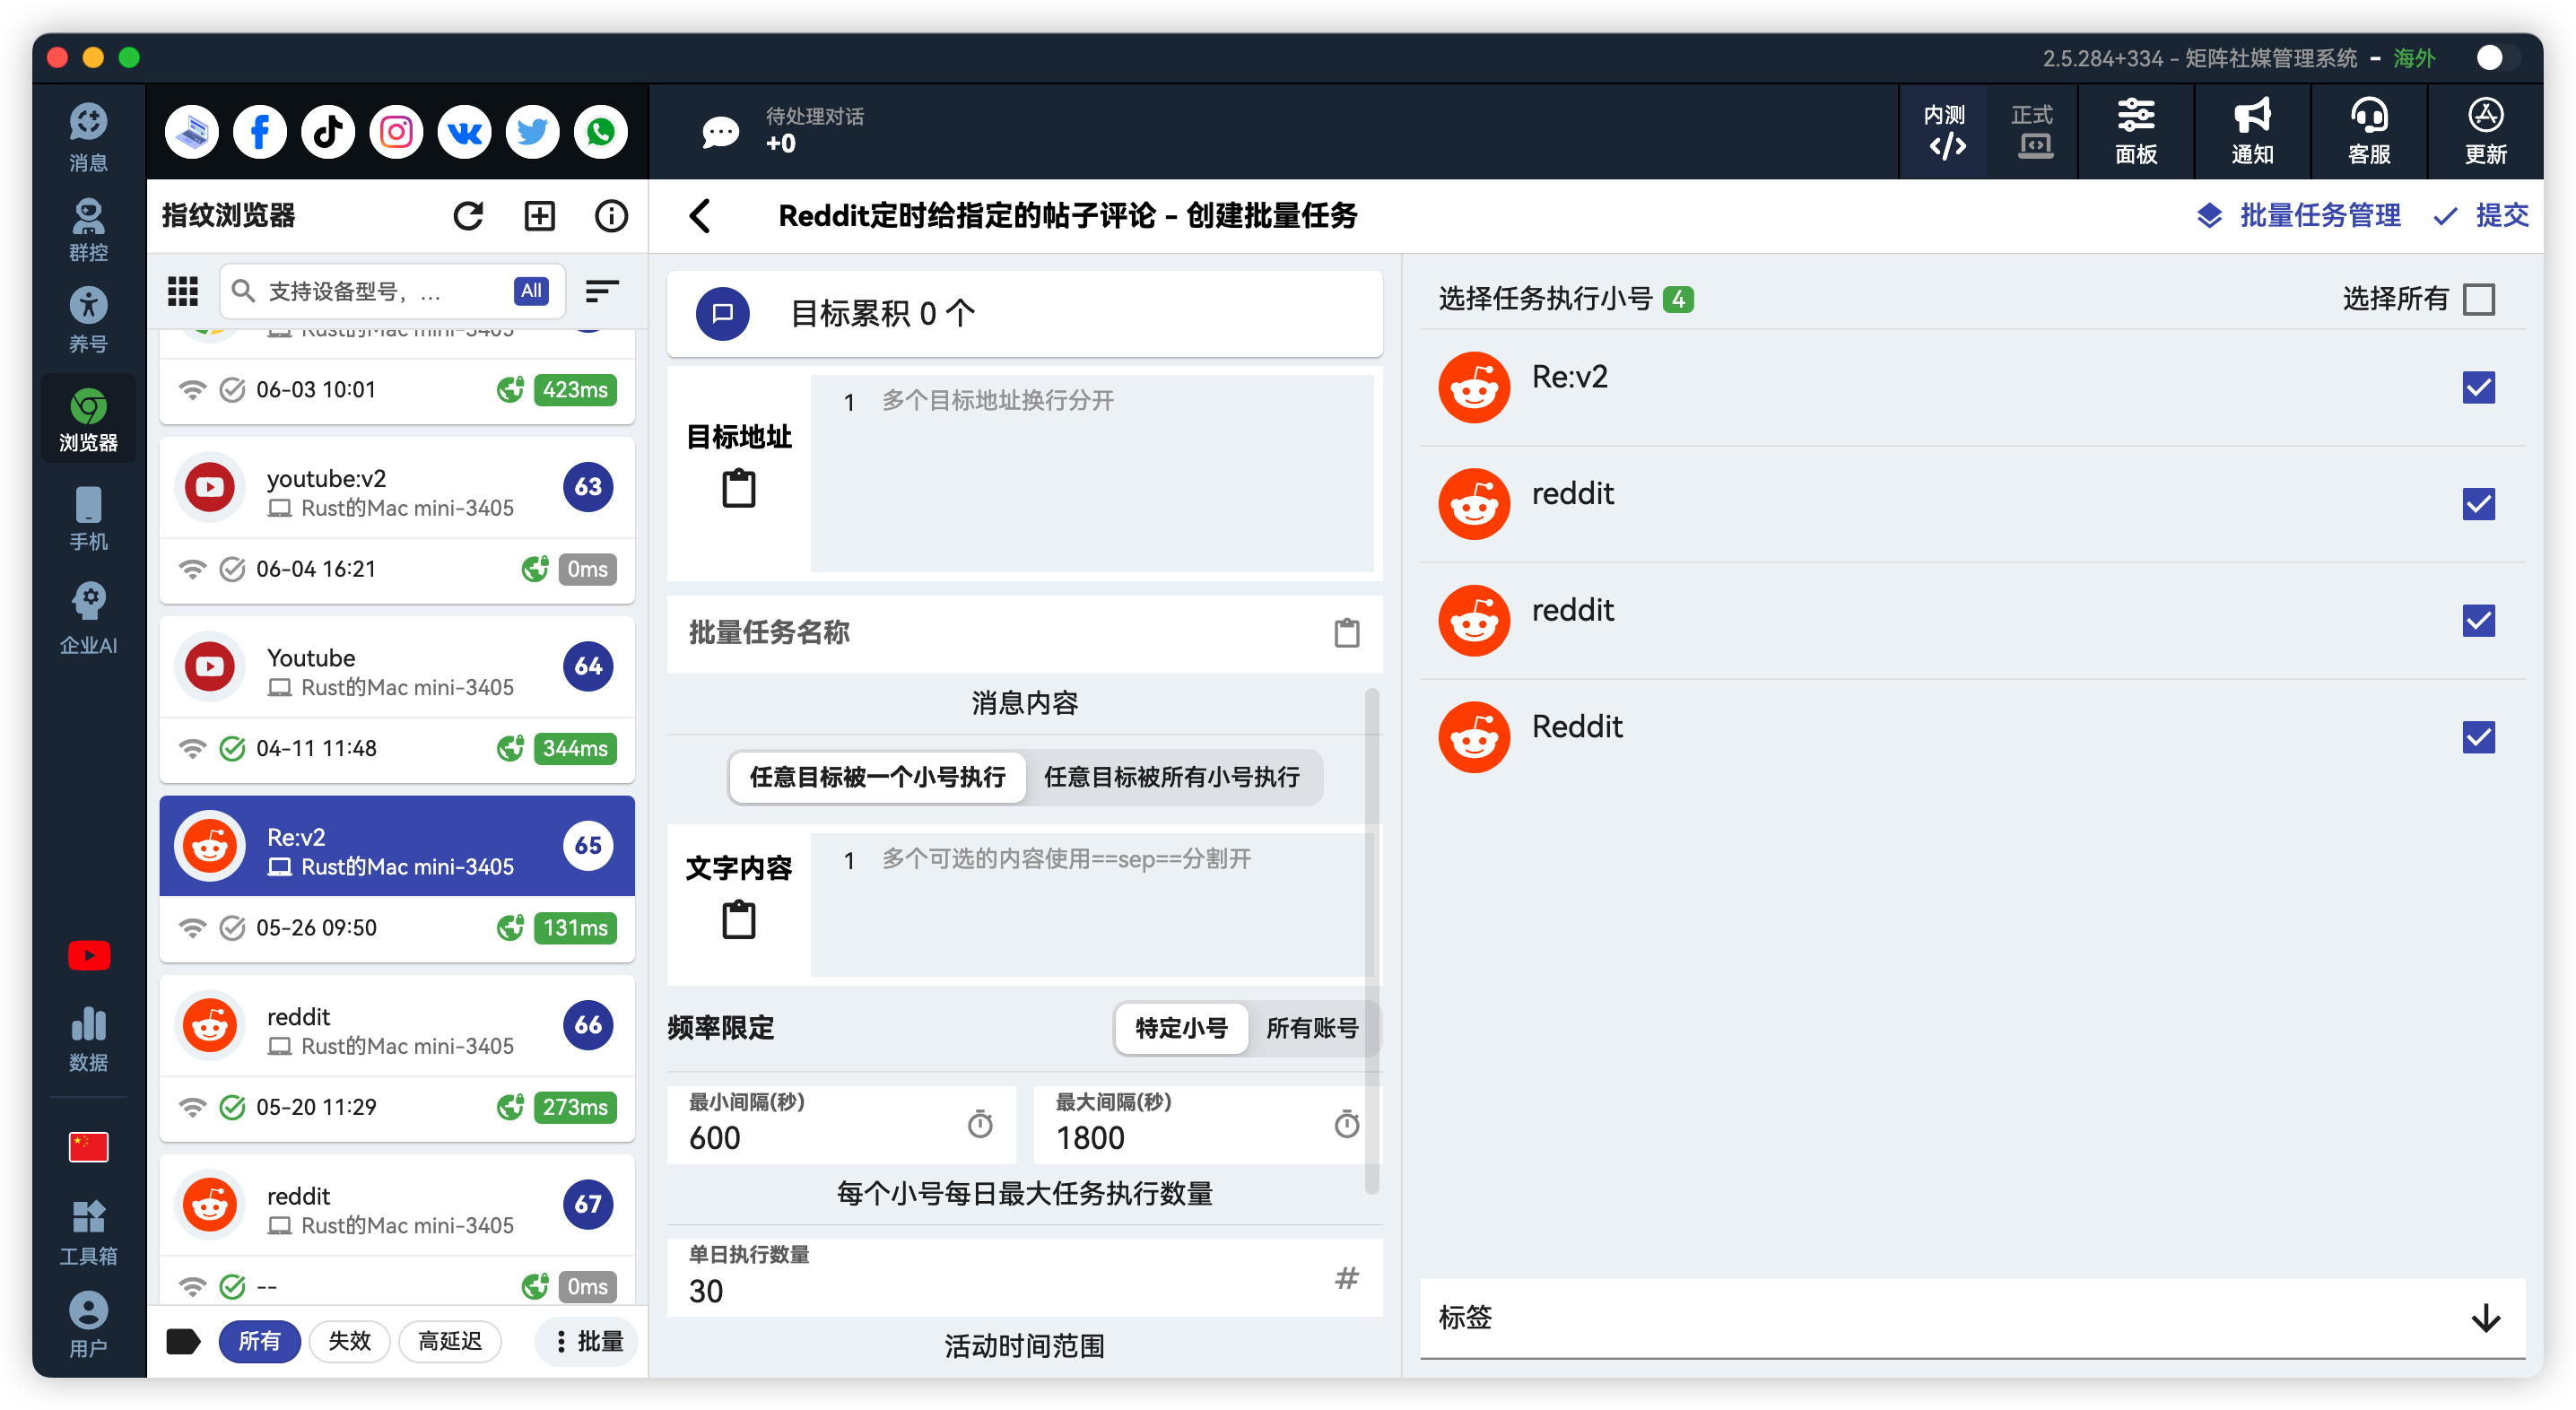Filter list by 失效

(349, 1341)
